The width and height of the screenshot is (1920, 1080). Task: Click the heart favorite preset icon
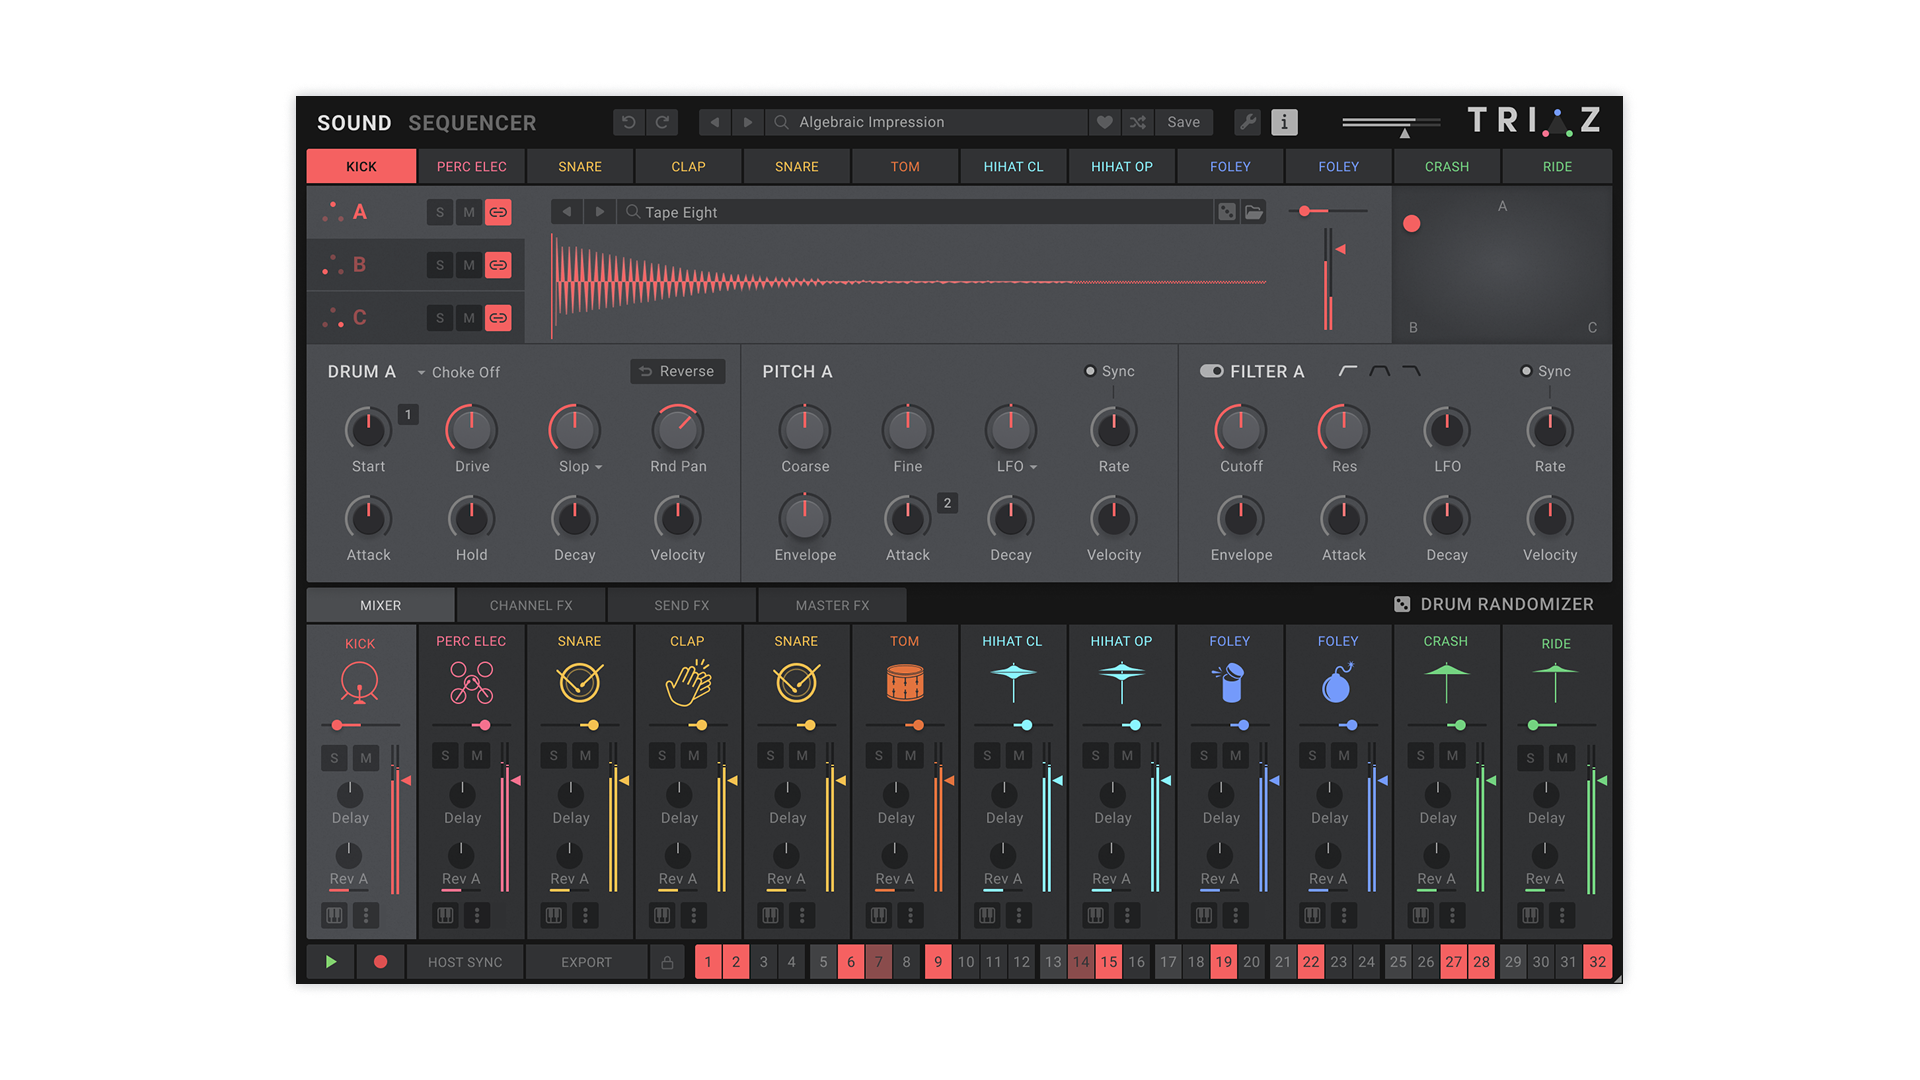tap(1104, 122)
